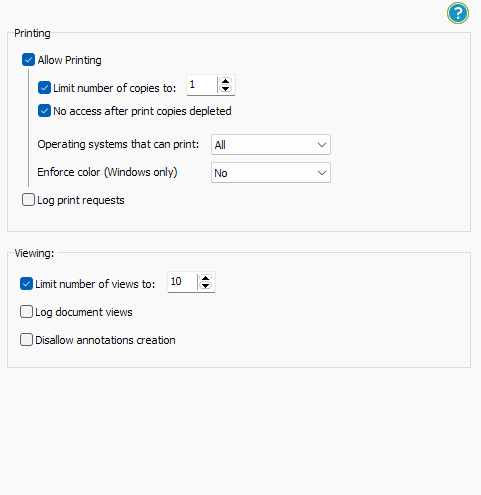Image resolution: width=481 pixels, height=495 pixels.
Task: Open Operating systems that can print dropdown
Action: (271, 145)
